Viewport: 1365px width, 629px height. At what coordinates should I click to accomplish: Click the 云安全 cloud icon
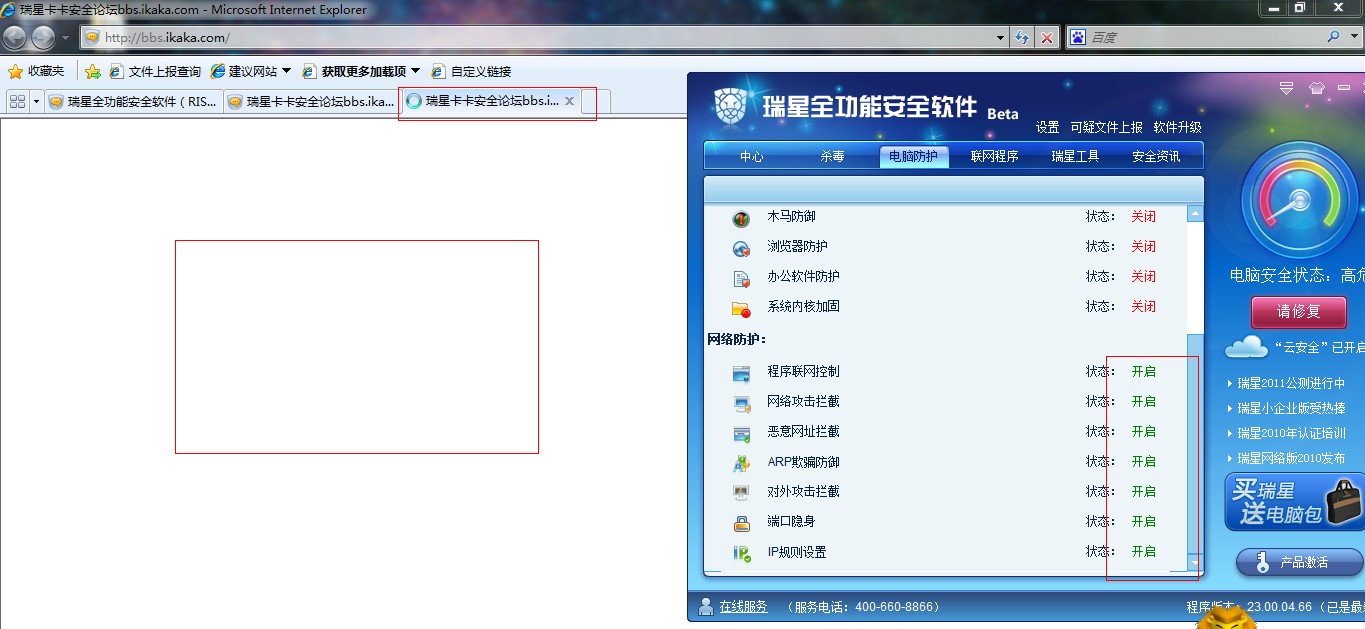tap(1246, 347)
